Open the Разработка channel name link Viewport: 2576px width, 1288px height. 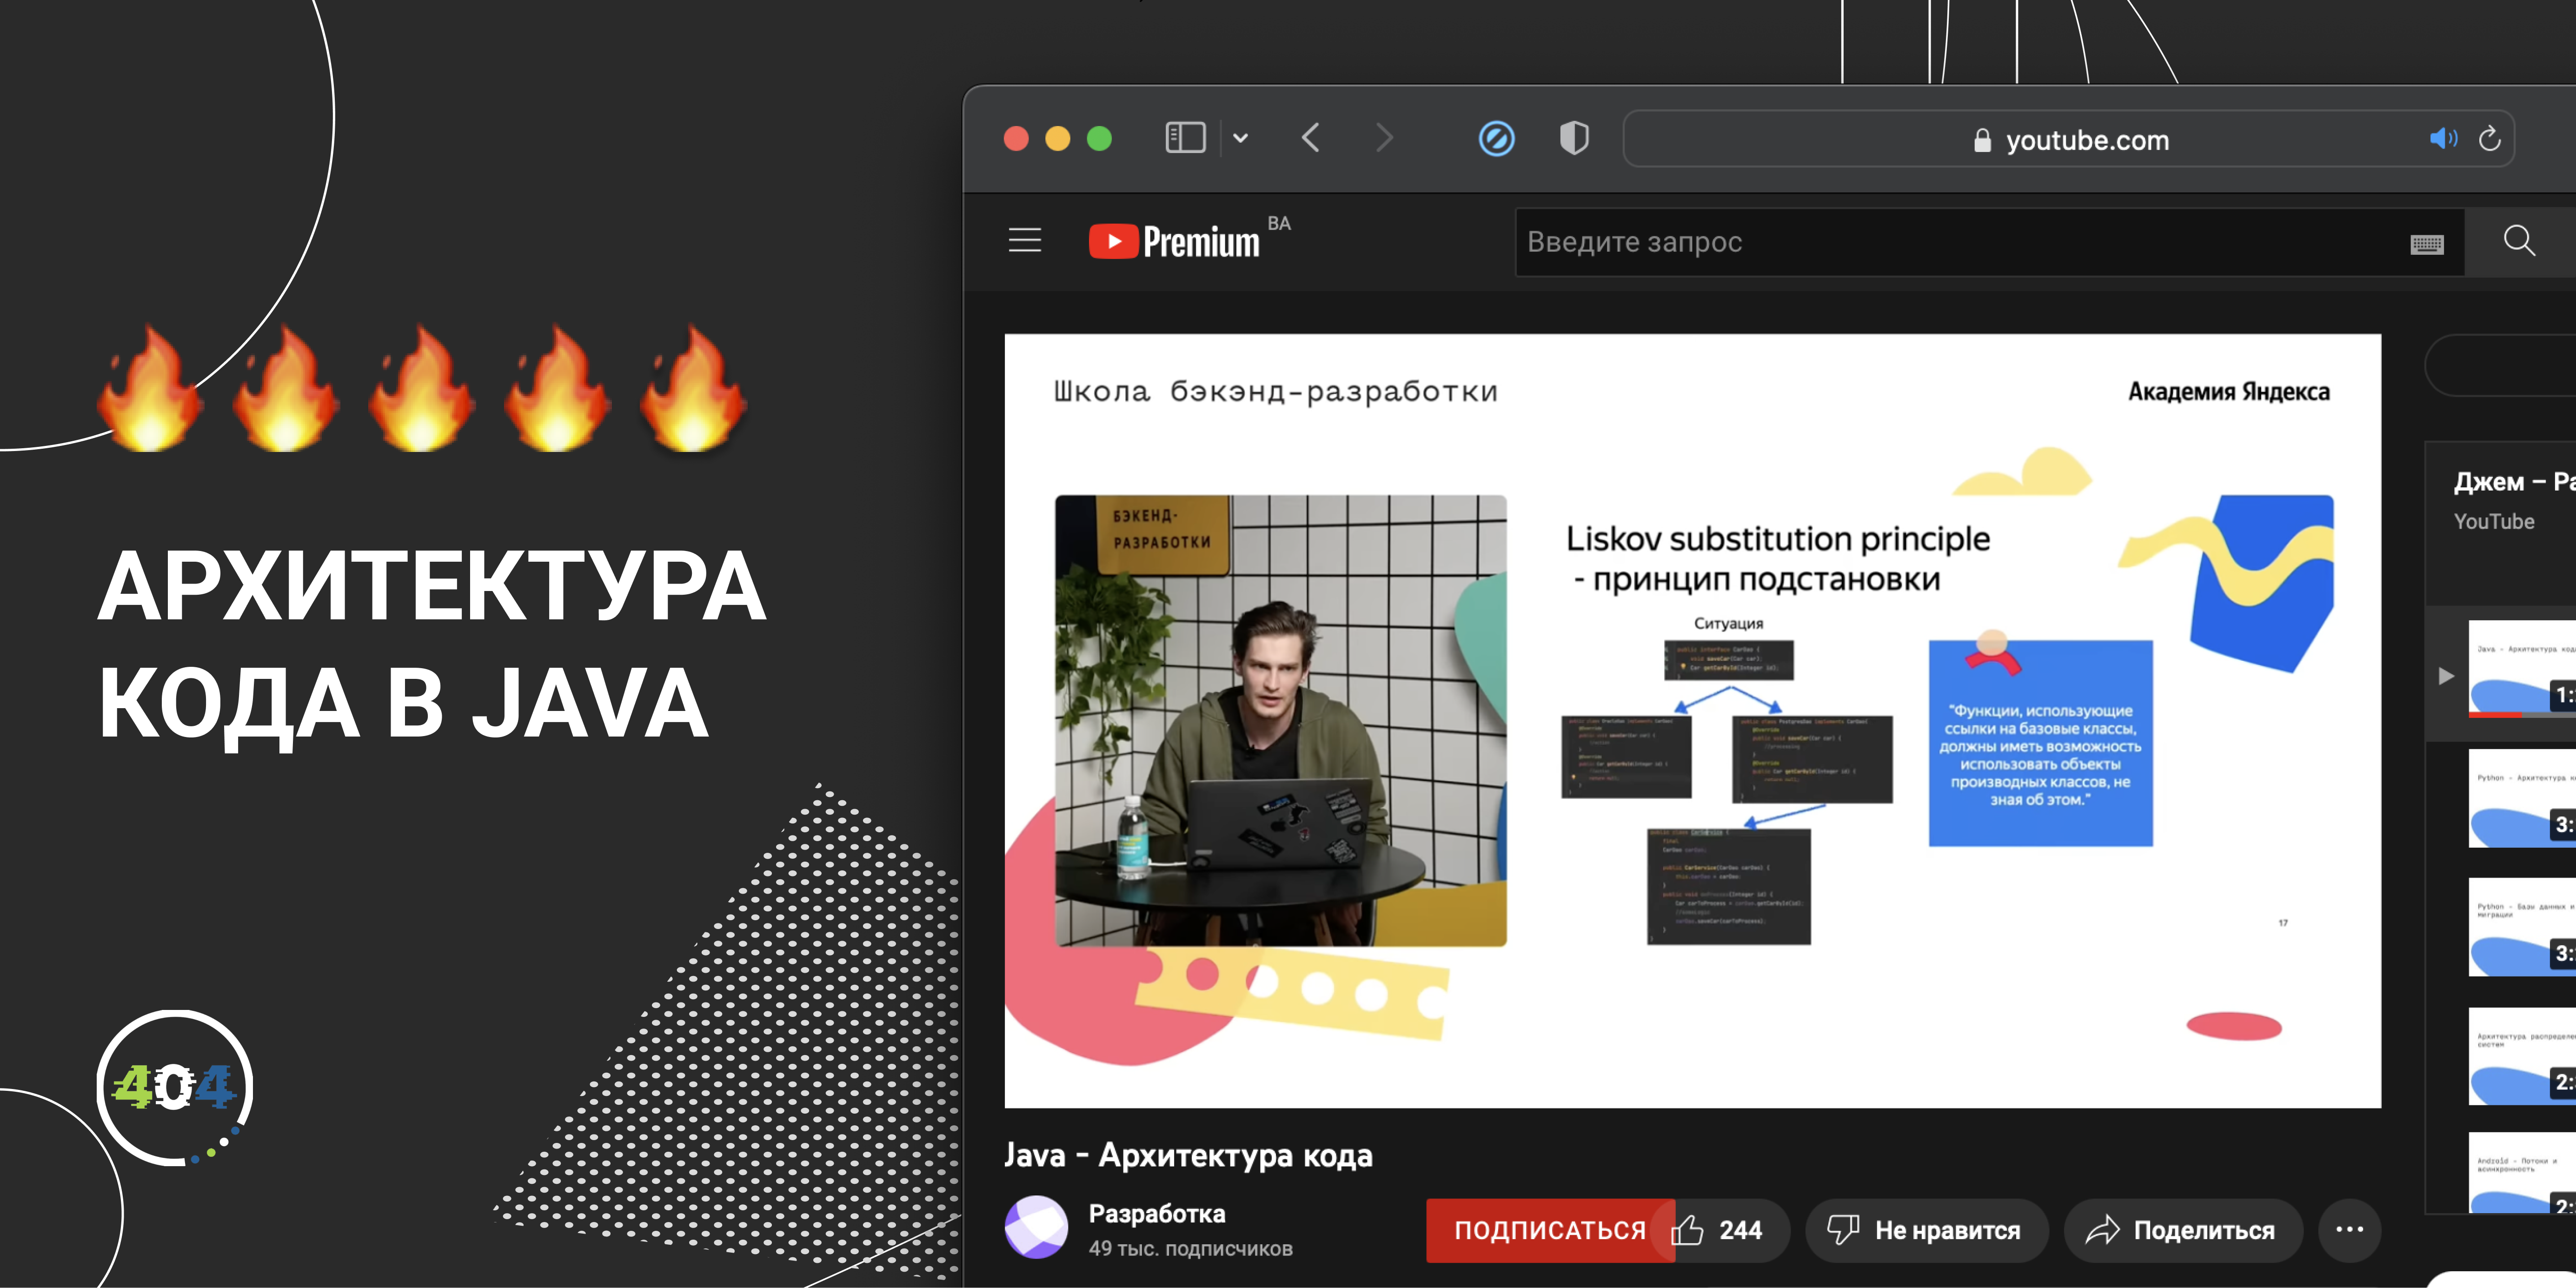[x=1156, y=1214]
